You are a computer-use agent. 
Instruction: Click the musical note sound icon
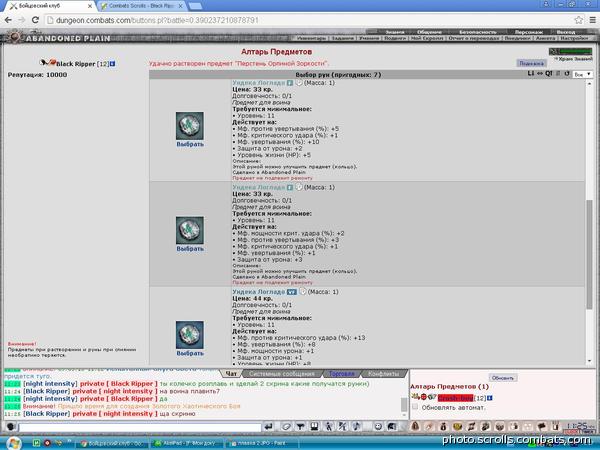coord(356,426)
